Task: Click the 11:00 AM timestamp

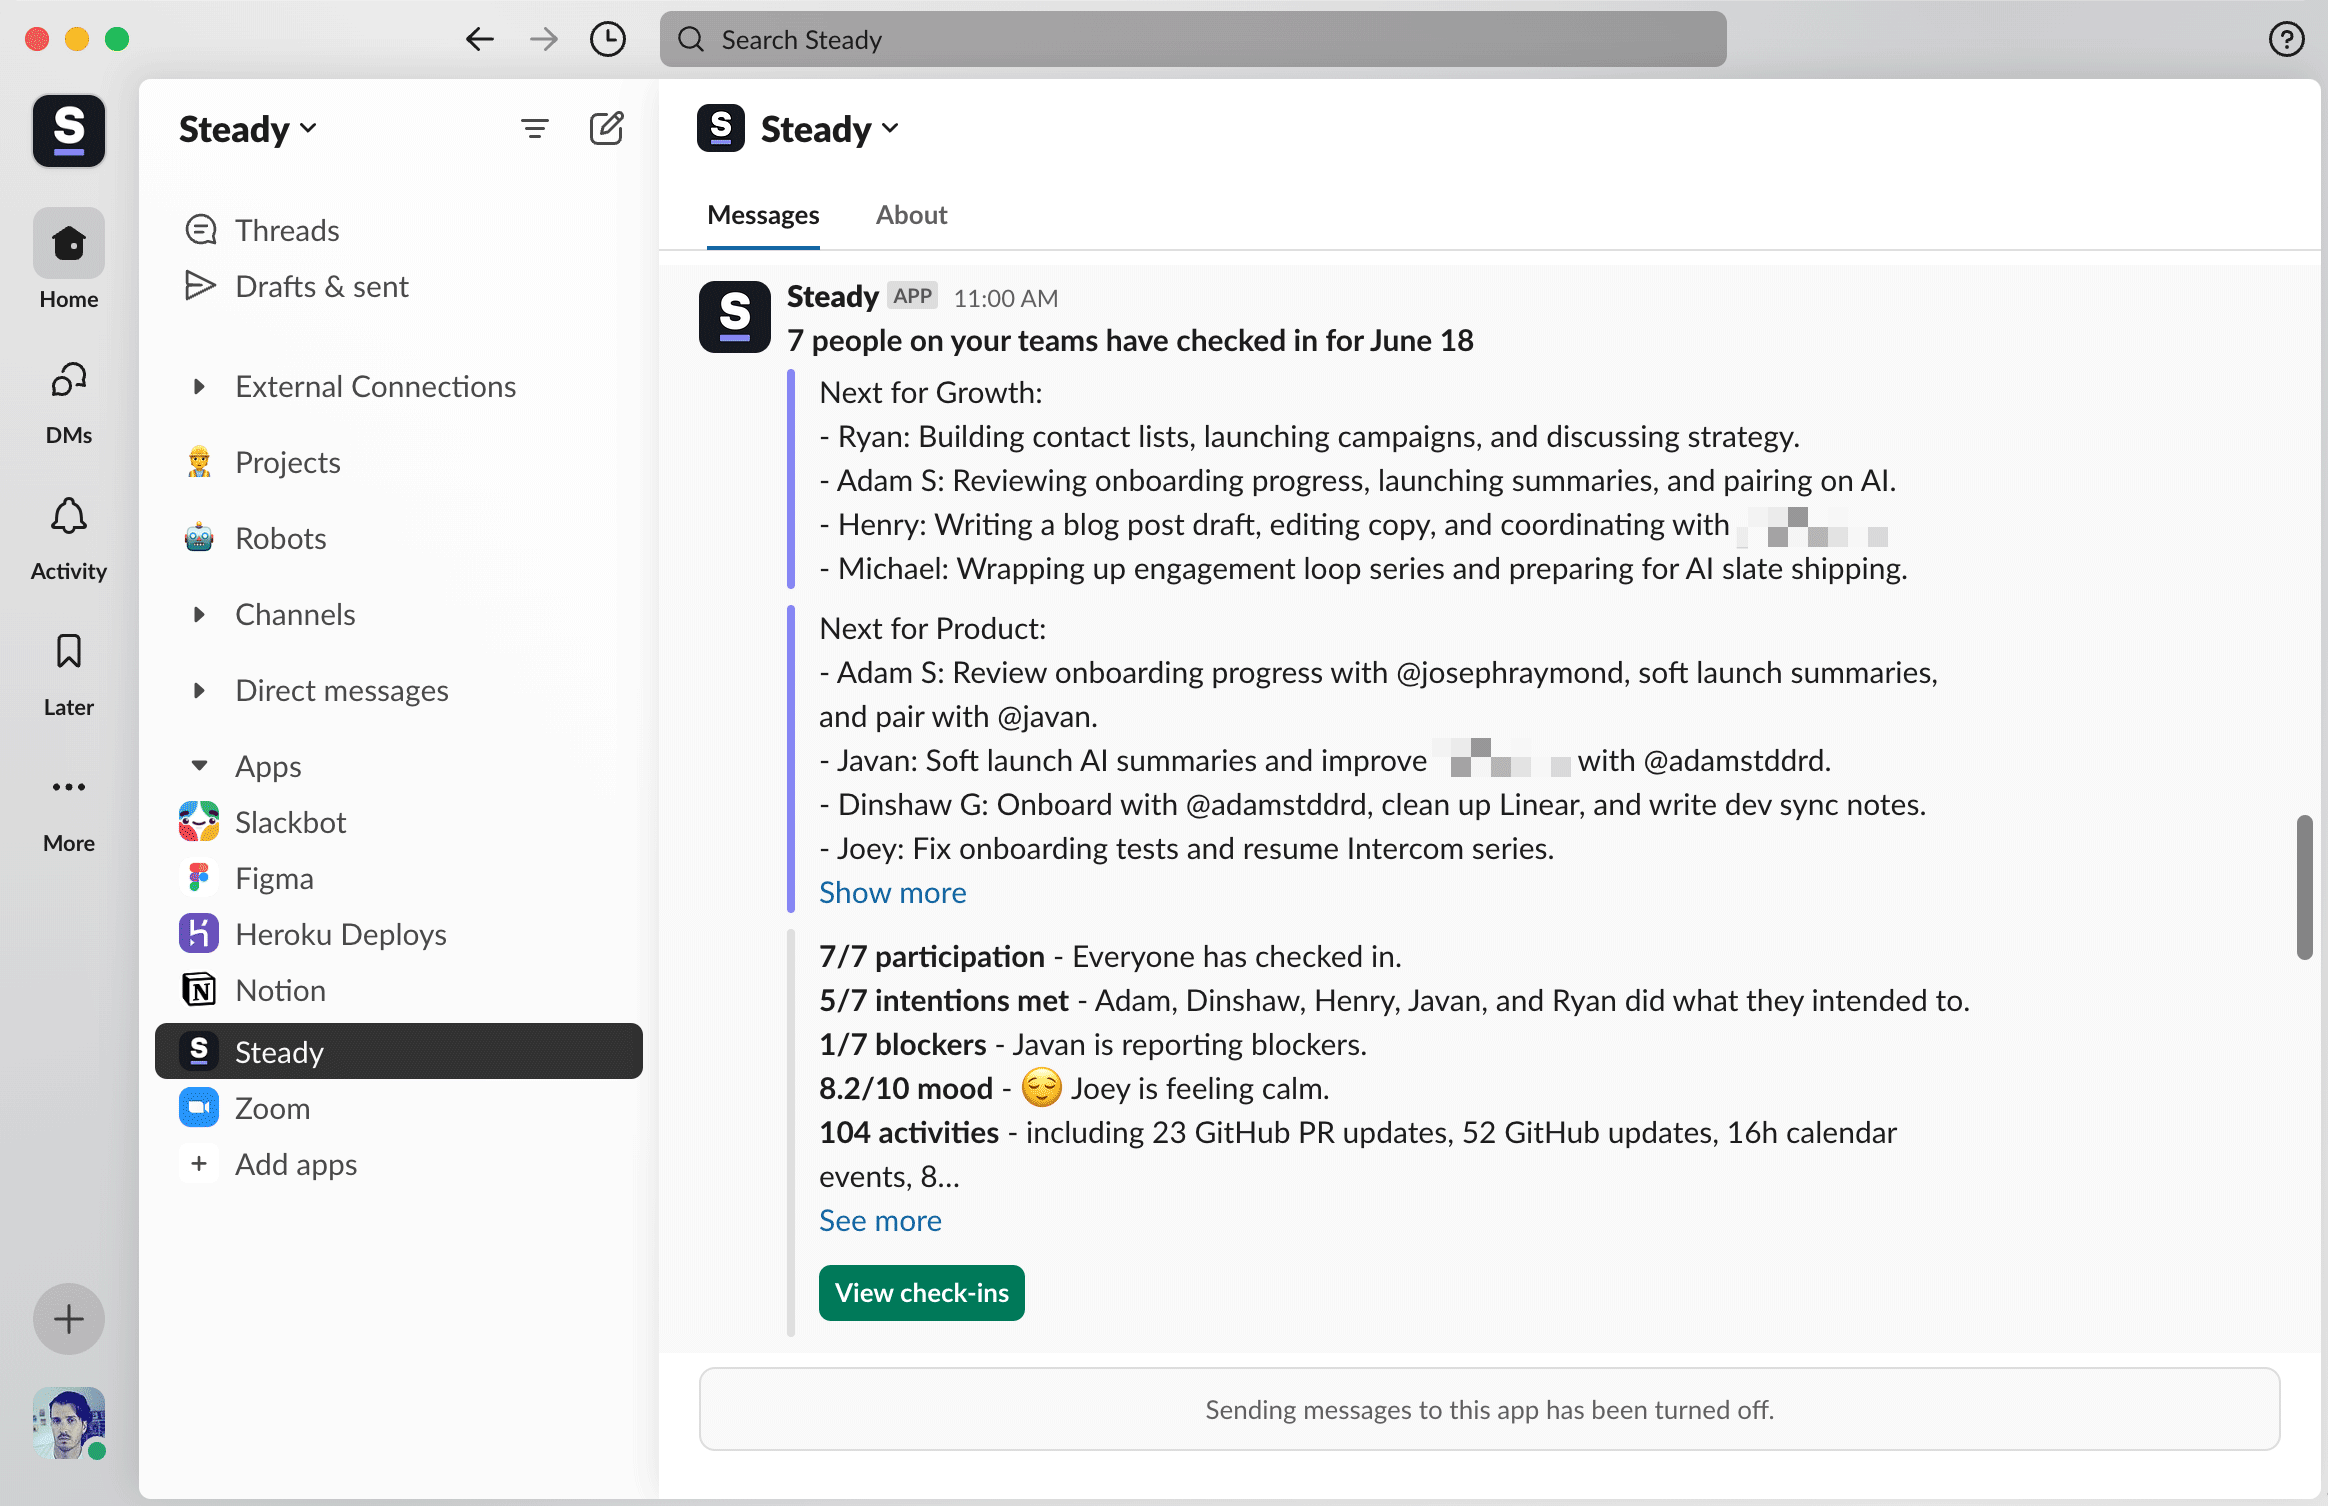Action: click(x=1005, y=298)
